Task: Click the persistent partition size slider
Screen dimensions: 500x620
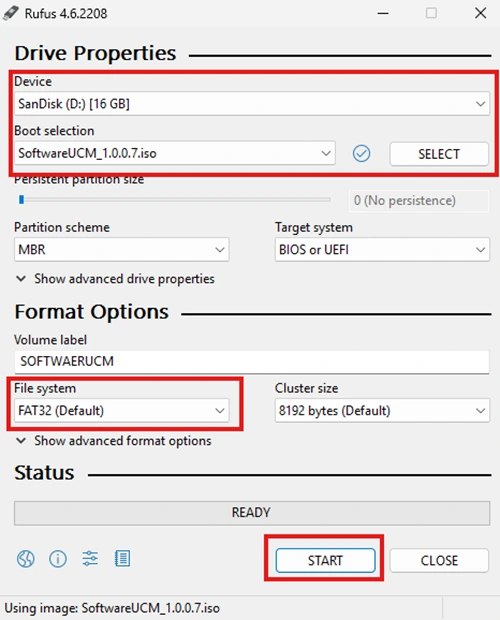Action: click(x=174, y=200)
